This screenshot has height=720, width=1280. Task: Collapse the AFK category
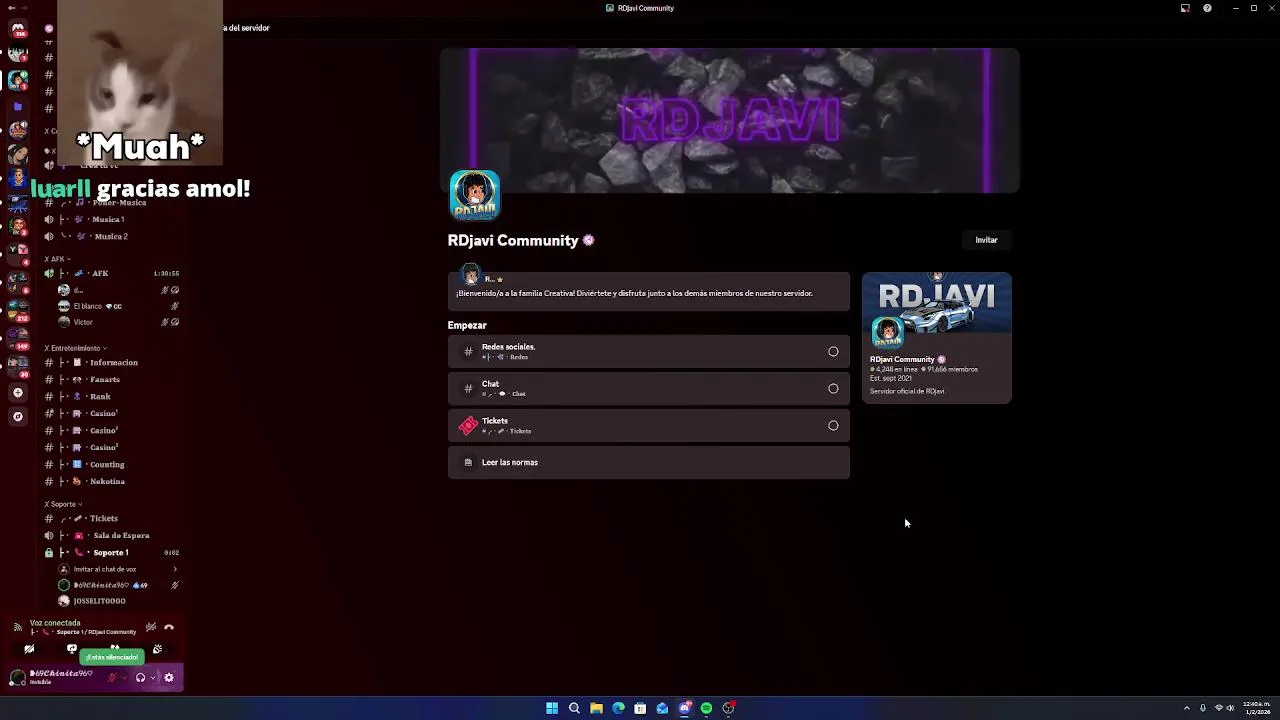point(57,259)
